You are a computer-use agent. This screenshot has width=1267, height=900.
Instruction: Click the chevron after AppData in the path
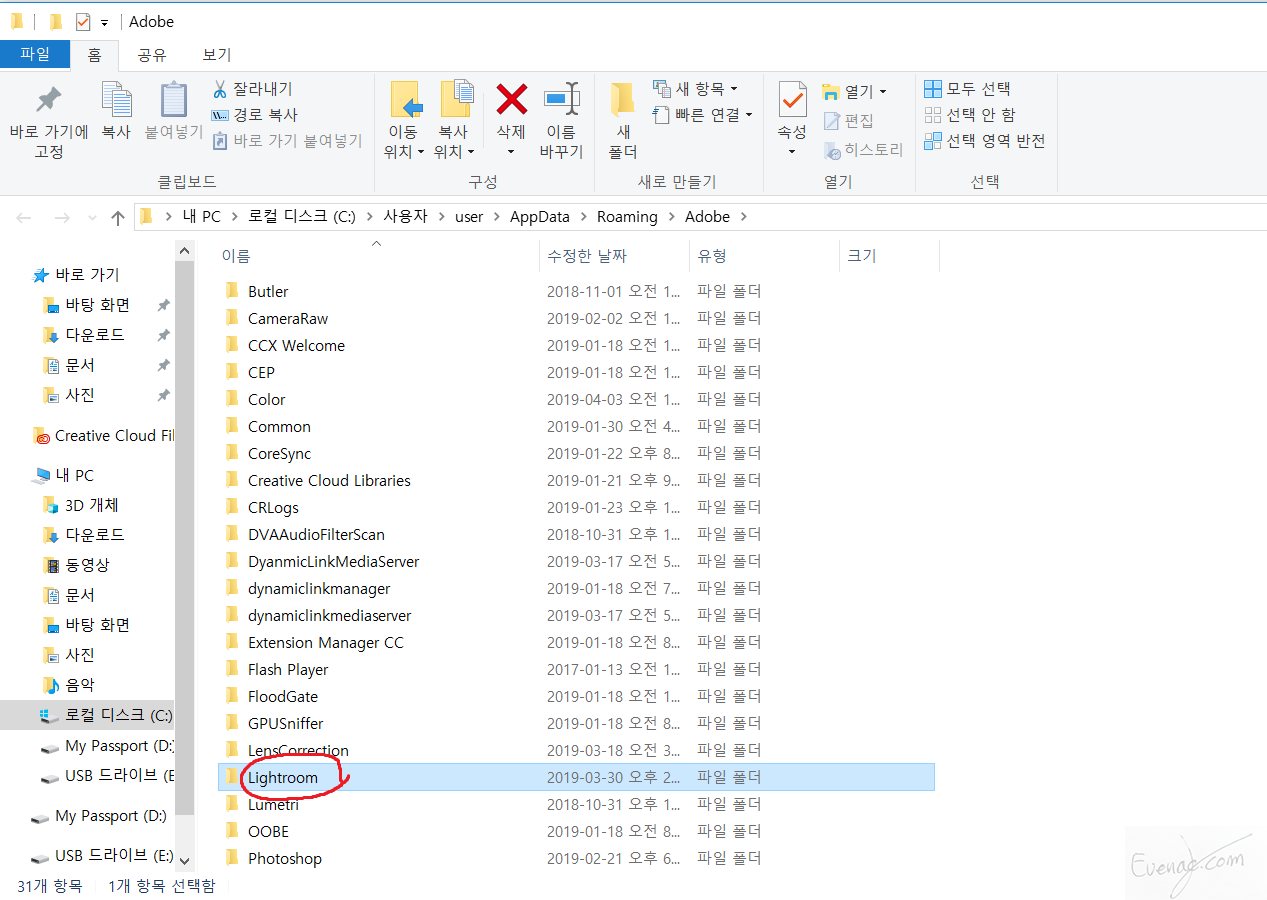point(584,217)
